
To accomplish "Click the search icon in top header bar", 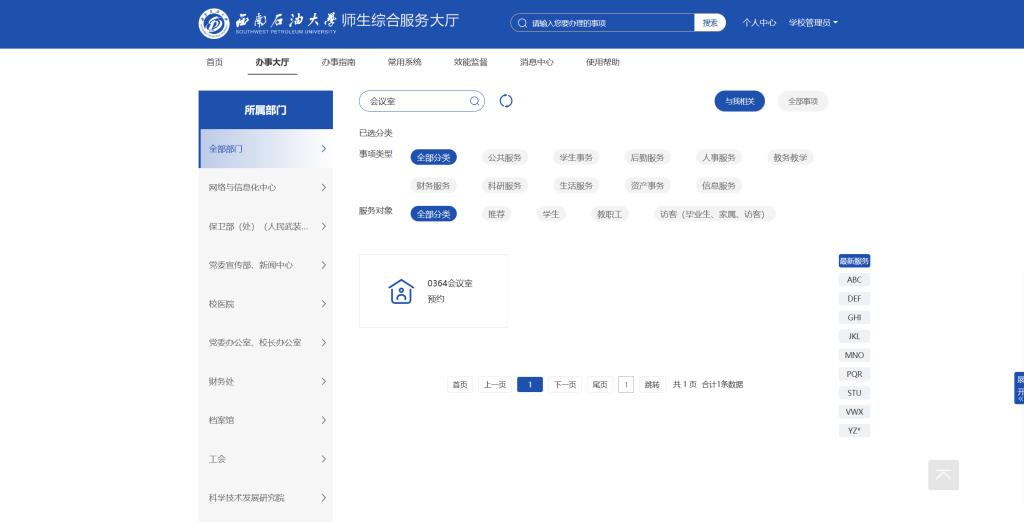I will pos(522,23).
